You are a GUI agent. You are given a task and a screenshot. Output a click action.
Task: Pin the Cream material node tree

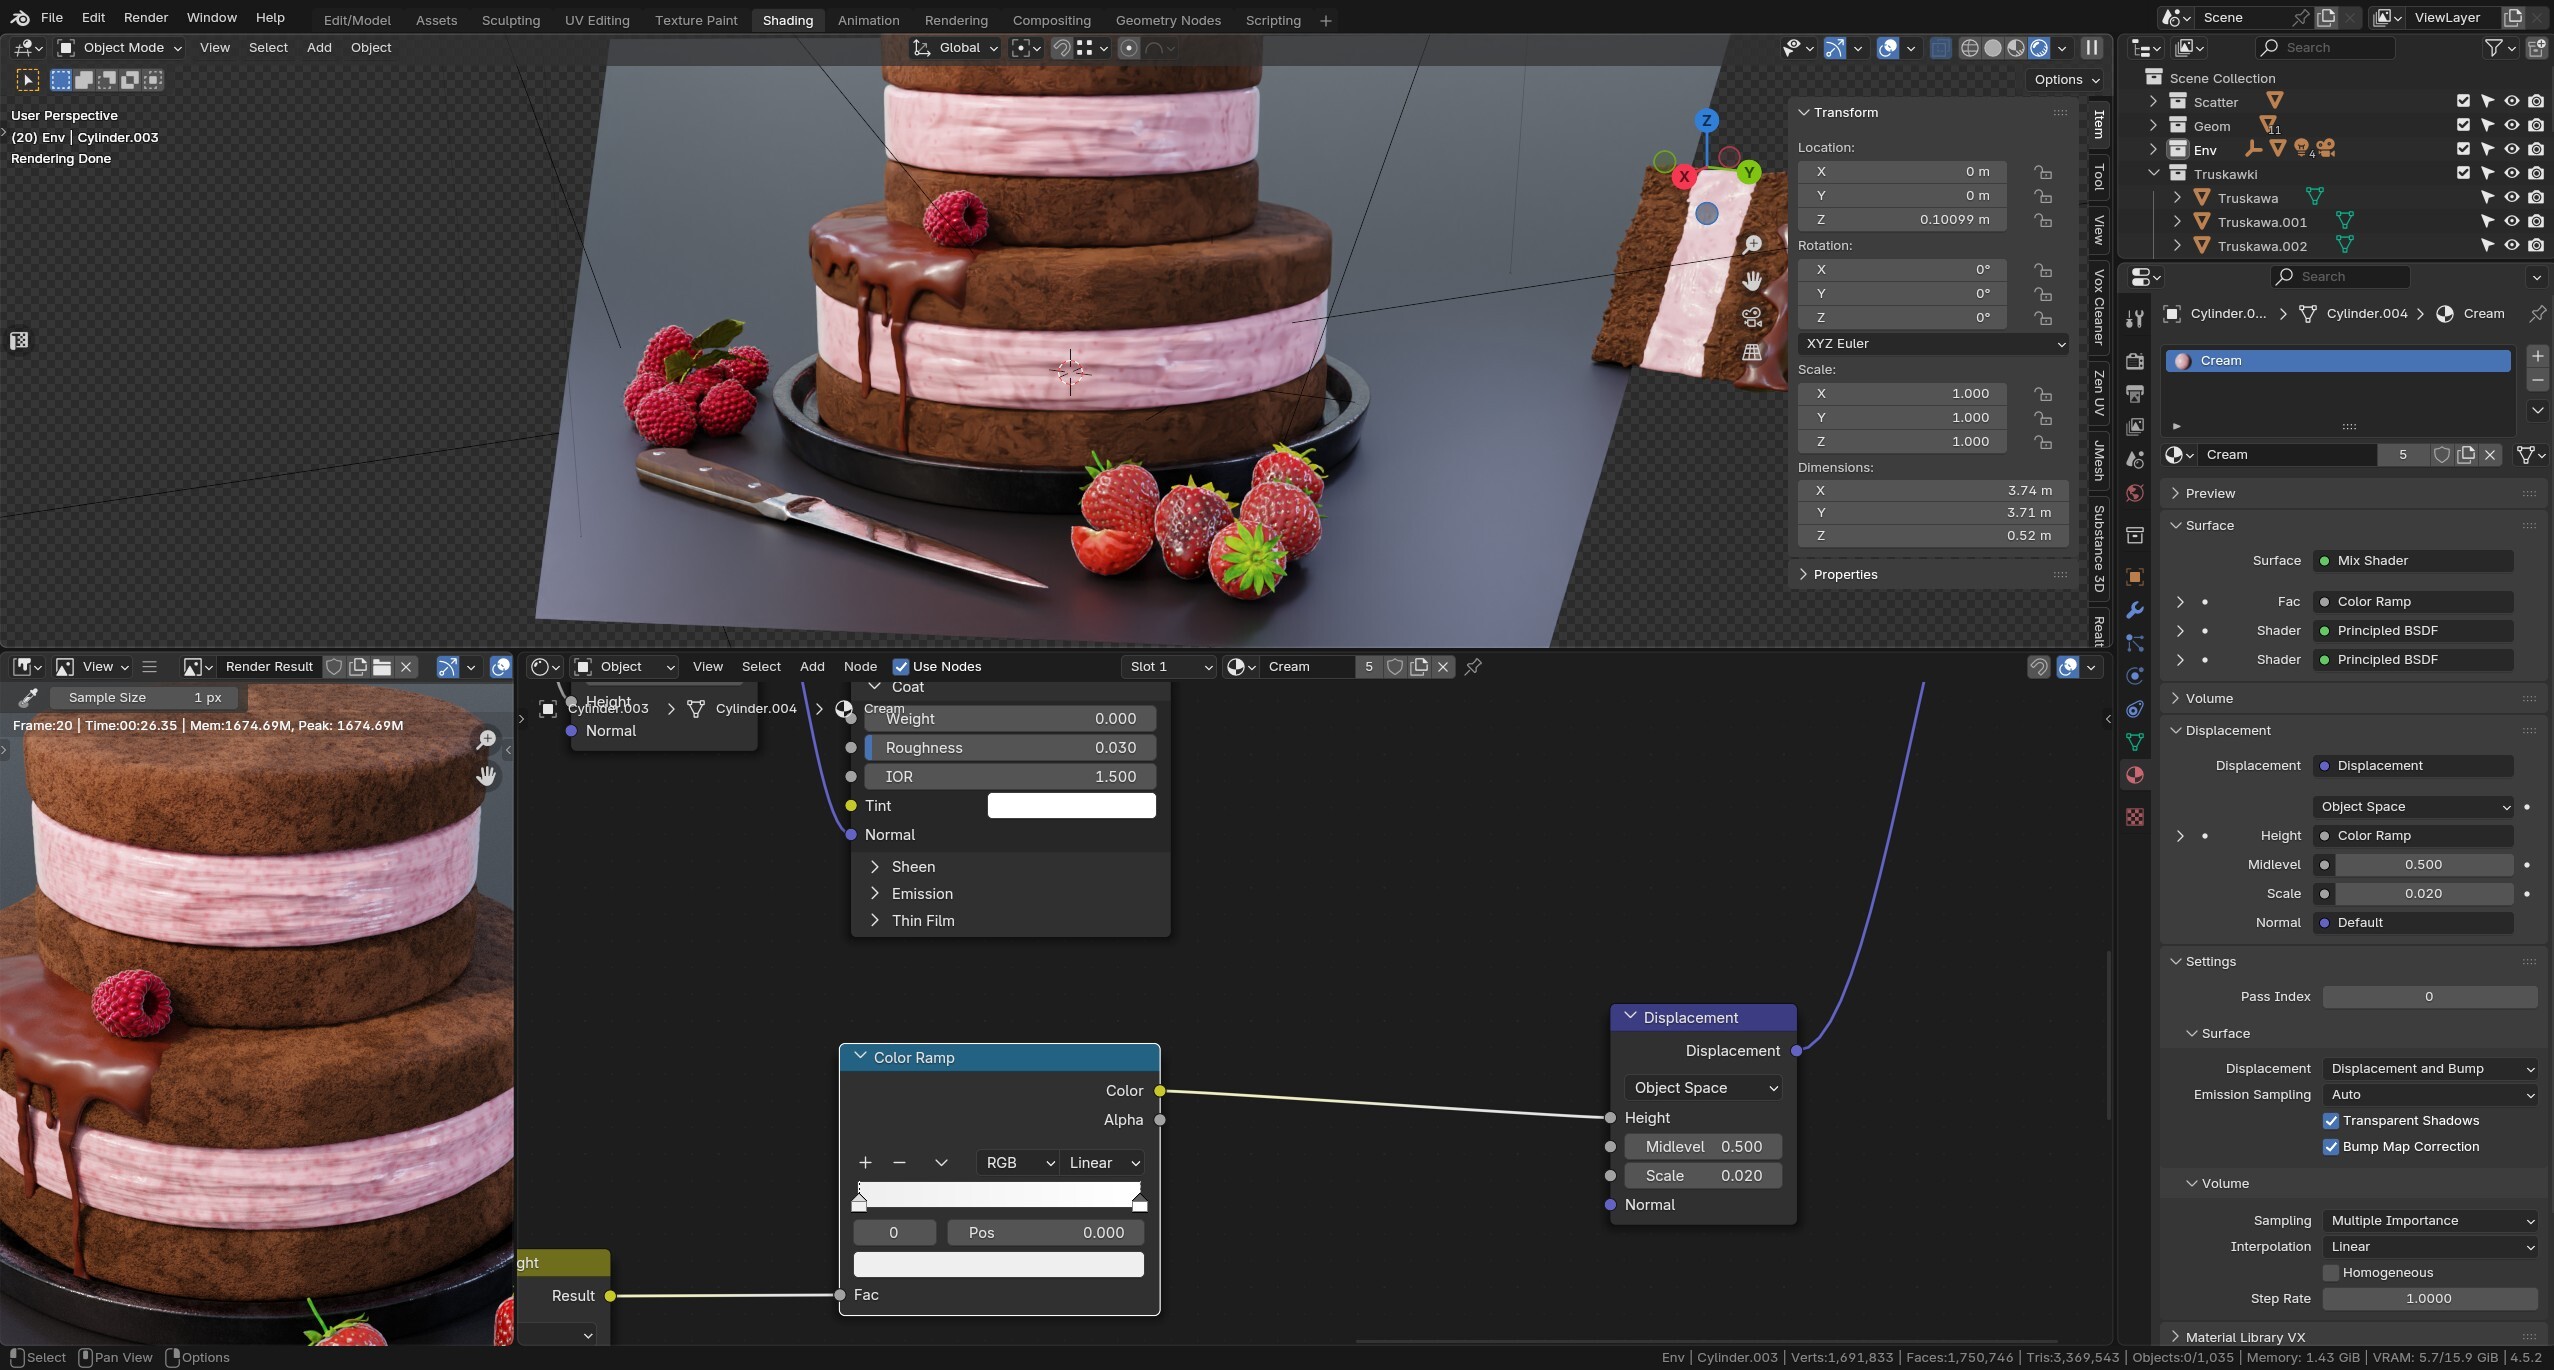pyautogui.click(x=1473, y=666)
